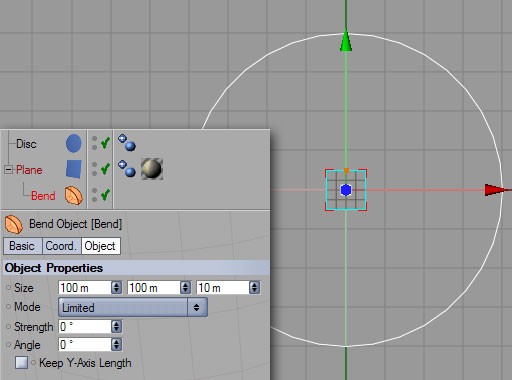Viewport: 512px width, 380px height.
Task: Switch to the Basic tab
Action: [x=22, y=246]
